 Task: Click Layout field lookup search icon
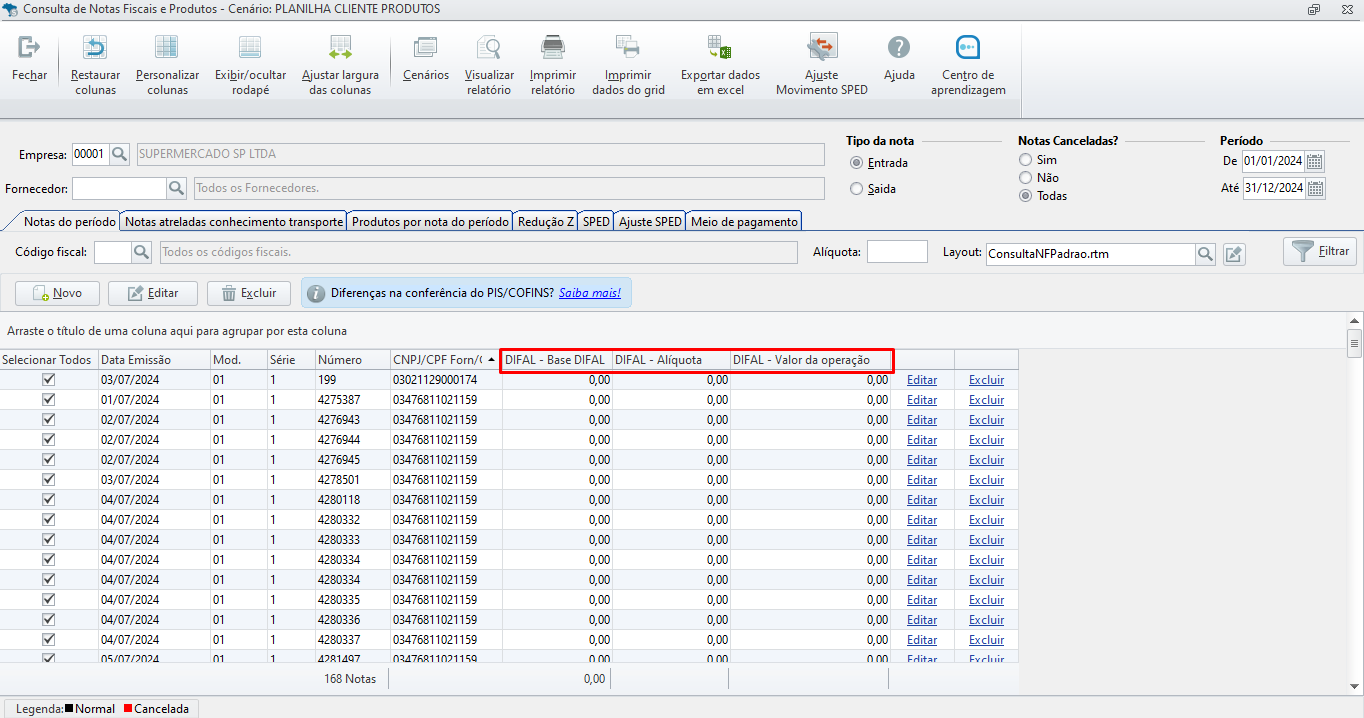[x=1207, y=254]
